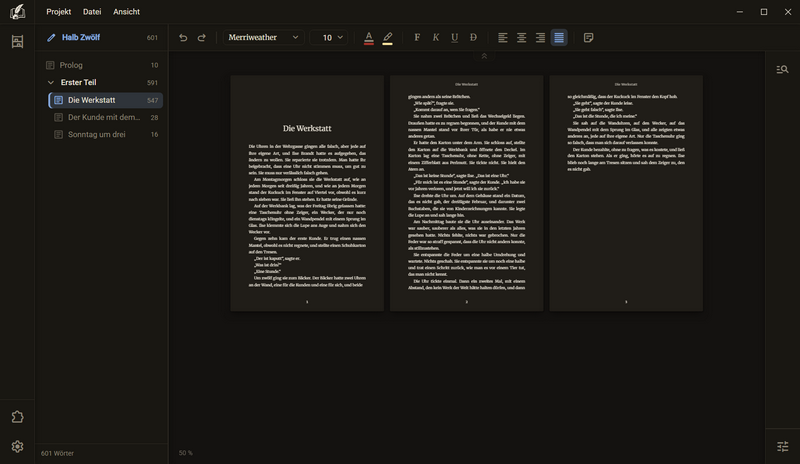Click word count 547 for Die Werkstatt
Image resolution: width=800 pixels, height=464 pixels.
[x=153, y=101]
